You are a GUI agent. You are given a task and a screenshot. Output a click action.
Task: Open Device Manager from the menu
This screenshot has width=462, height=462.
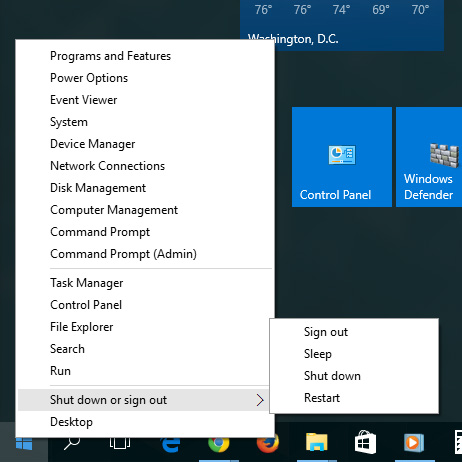pyautogui.click(x=93, y=144)
